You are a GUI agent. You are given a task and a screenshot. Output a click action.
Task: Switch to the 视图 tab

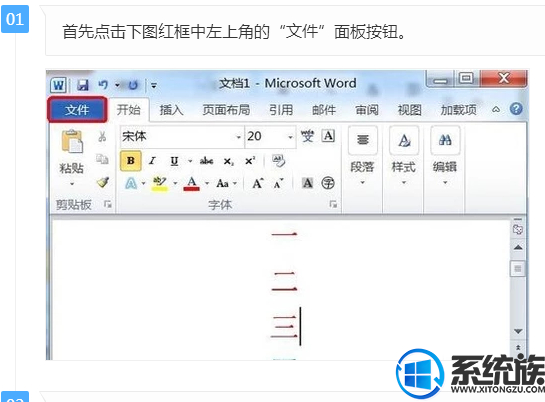409,110
